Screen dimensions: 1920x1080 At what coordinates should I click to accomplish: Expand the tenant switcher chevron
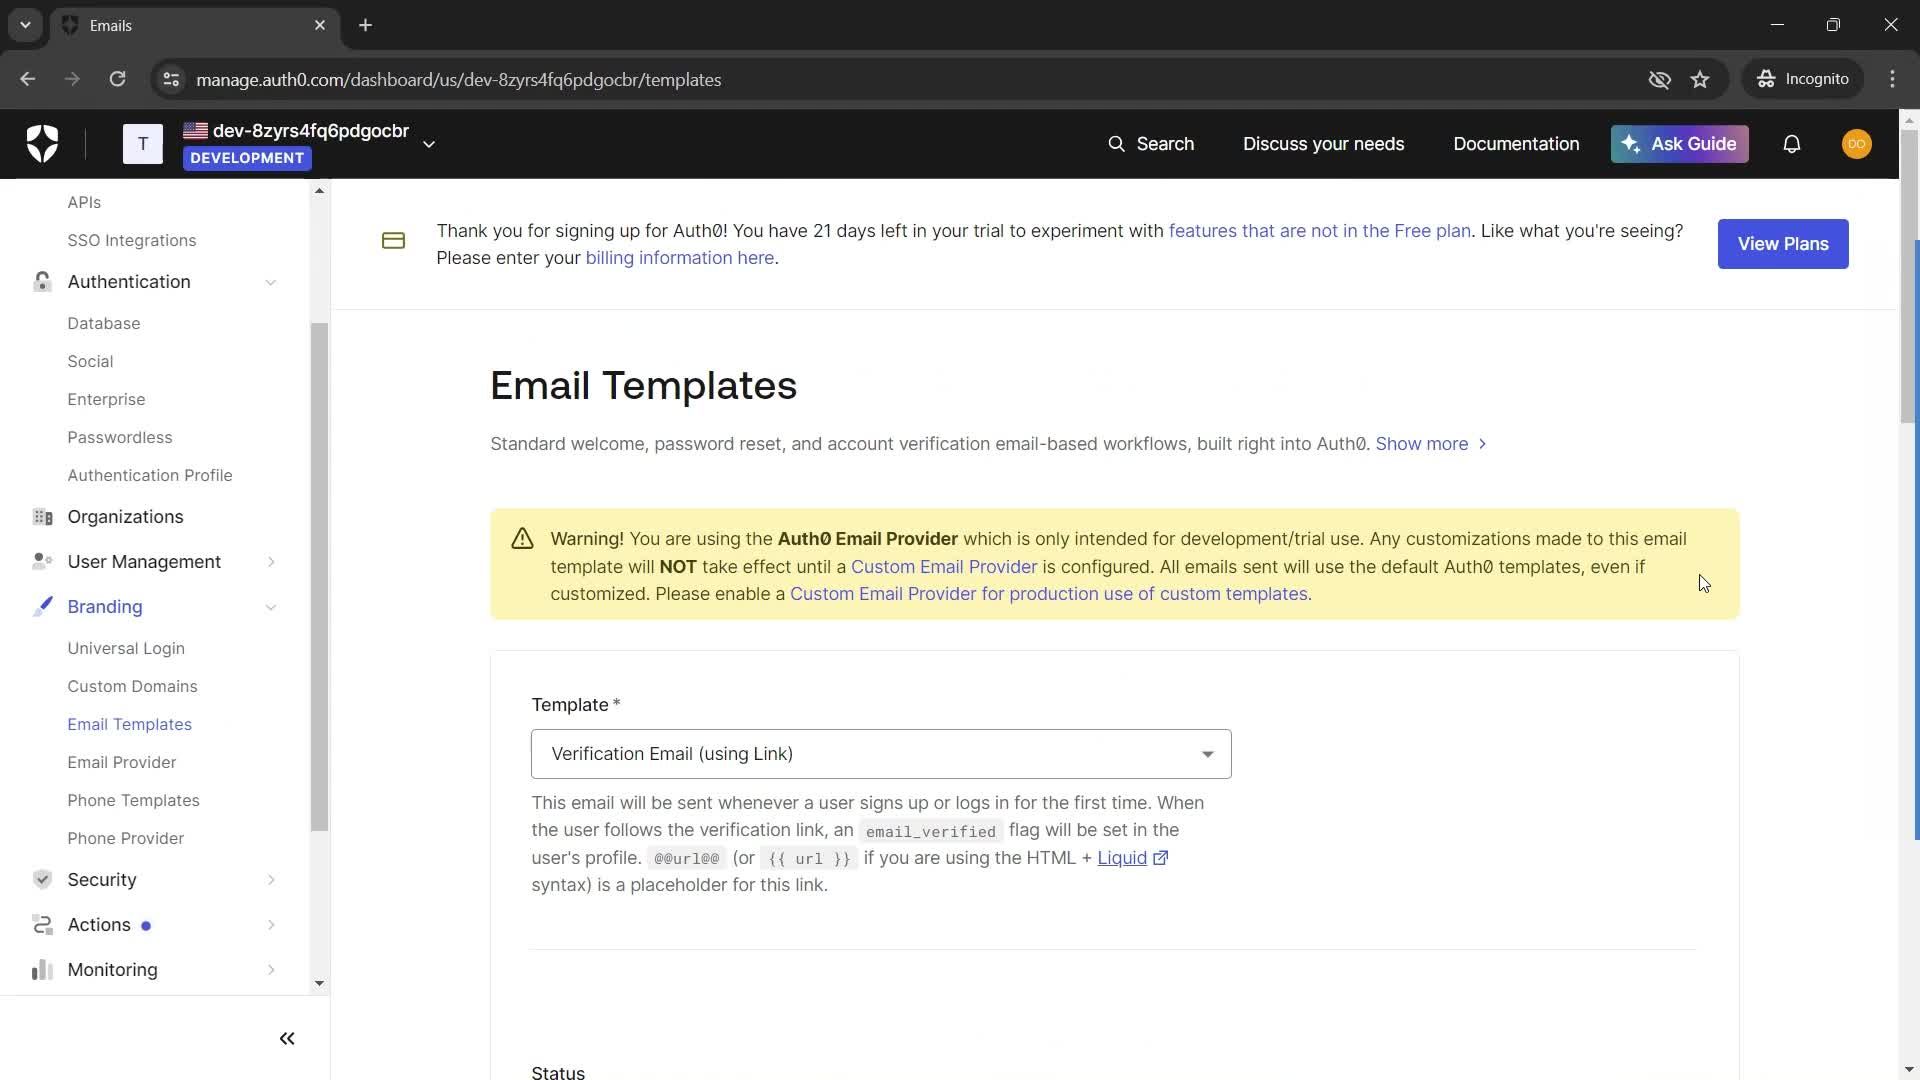tap(429, 144)
